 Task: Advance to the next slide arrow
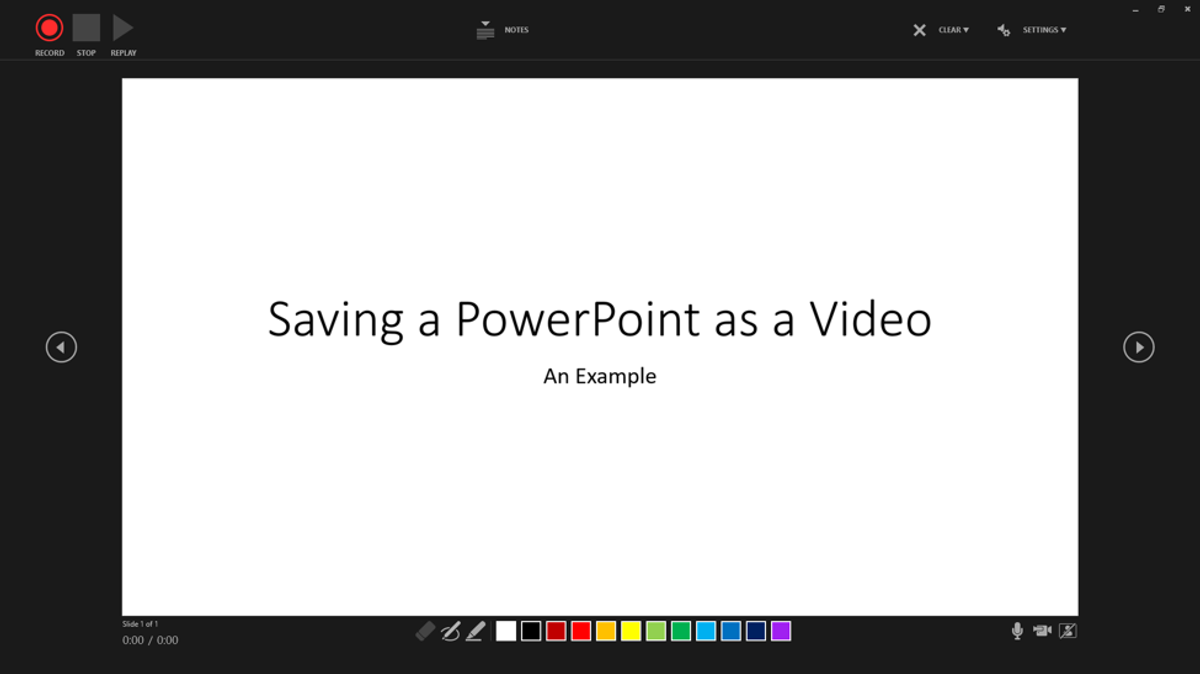point(1139,347)
